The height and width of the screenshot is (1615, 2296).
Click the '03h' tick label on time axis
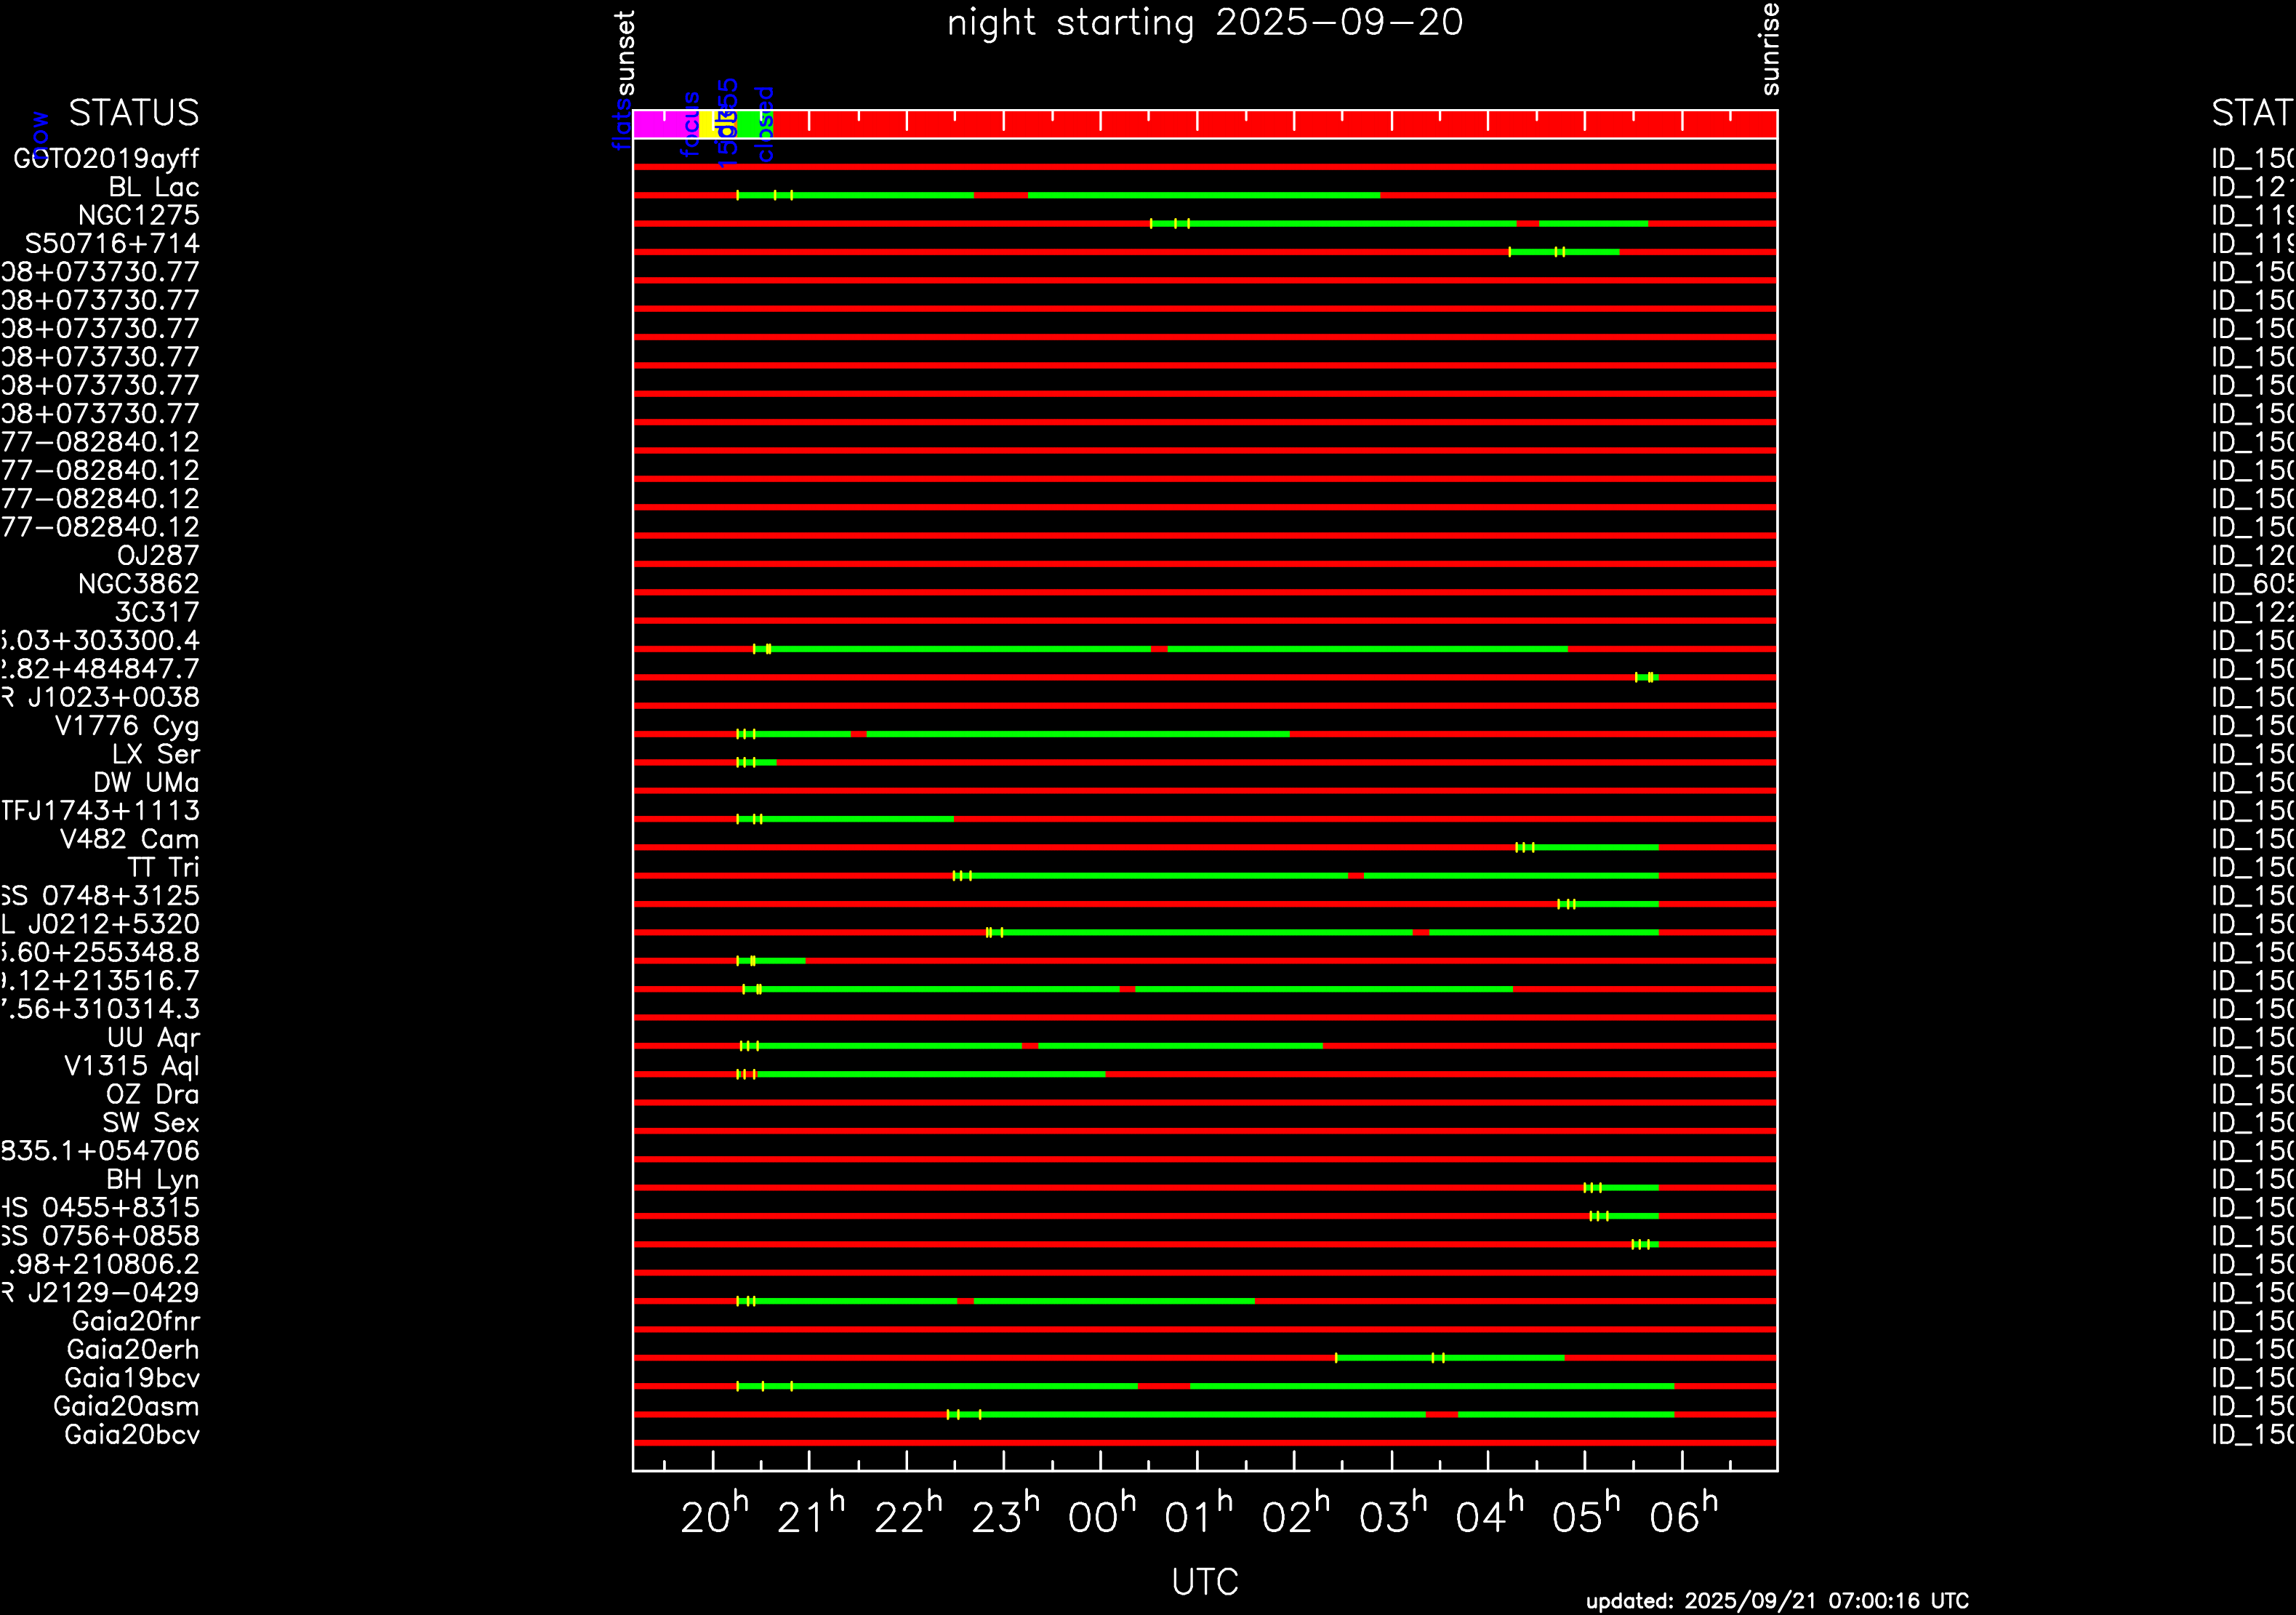[1392, 1516]
